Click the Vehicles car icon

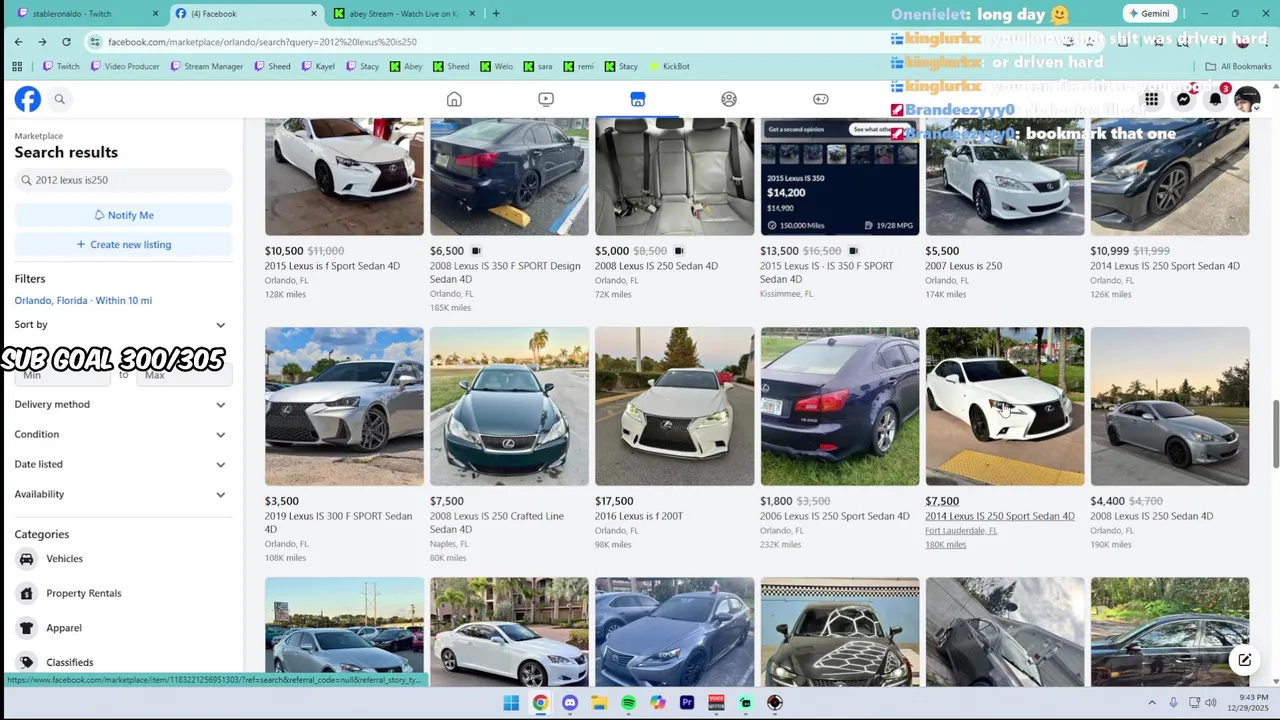[x=27, y=559]
